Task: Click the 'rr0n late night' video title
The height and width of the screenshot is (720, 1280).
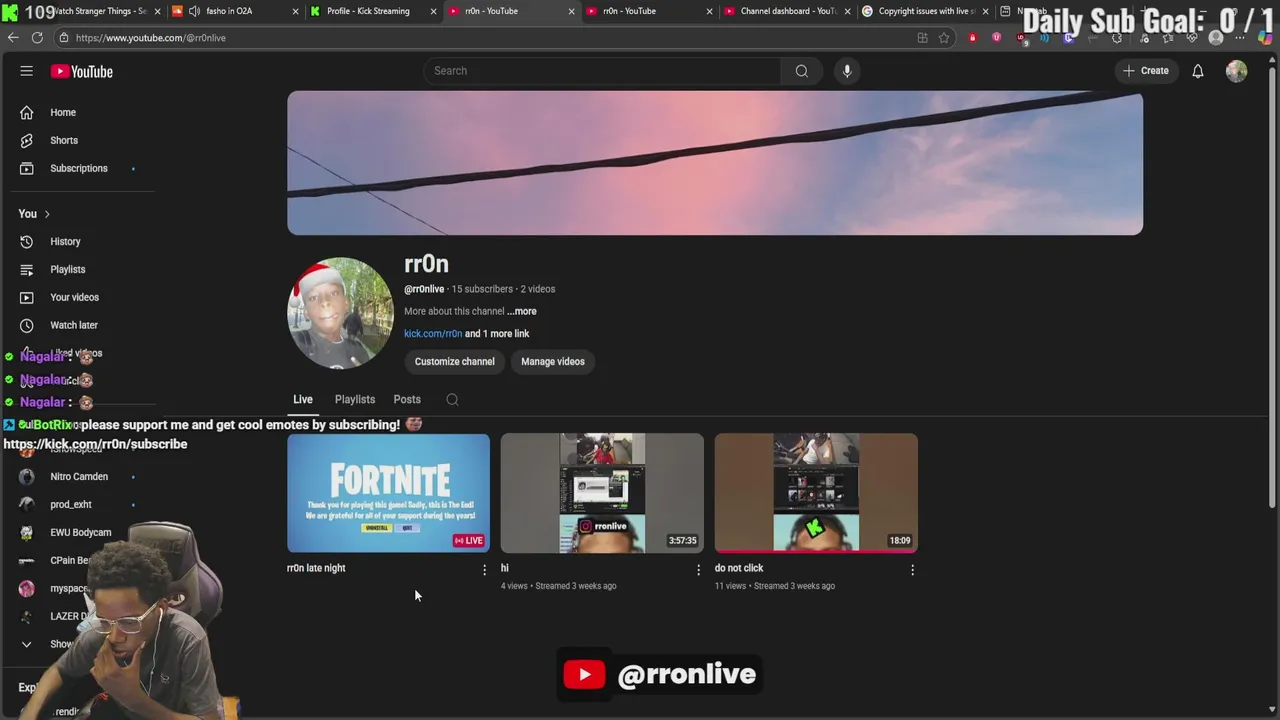Action: click(x=316, y=568)
